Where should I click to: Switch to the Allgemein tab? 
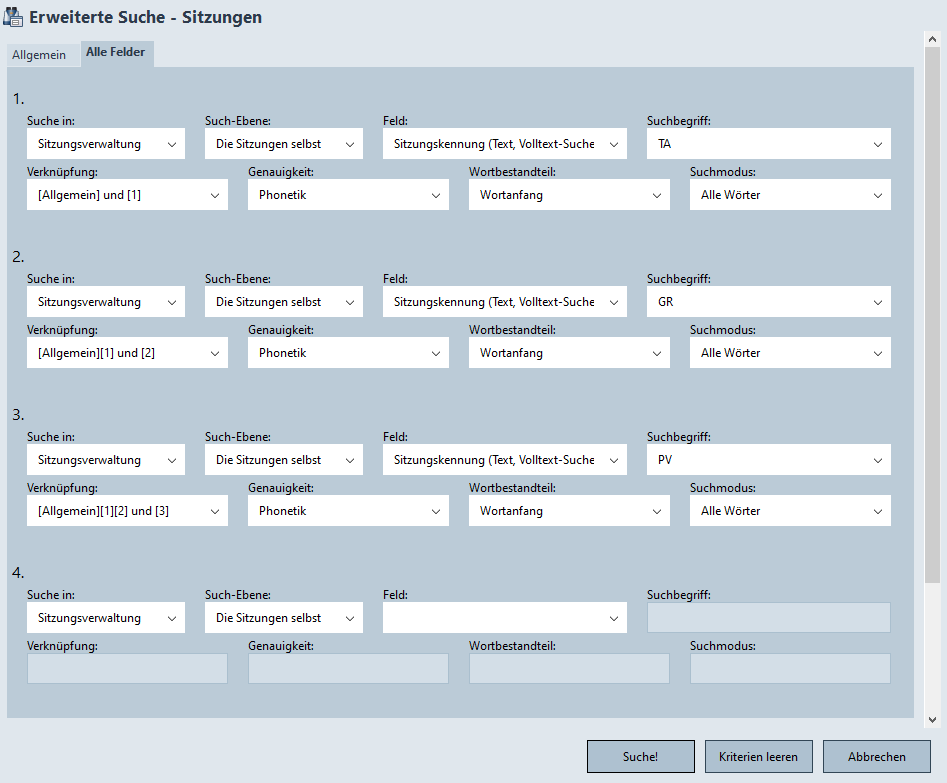[x=39, y=55]
